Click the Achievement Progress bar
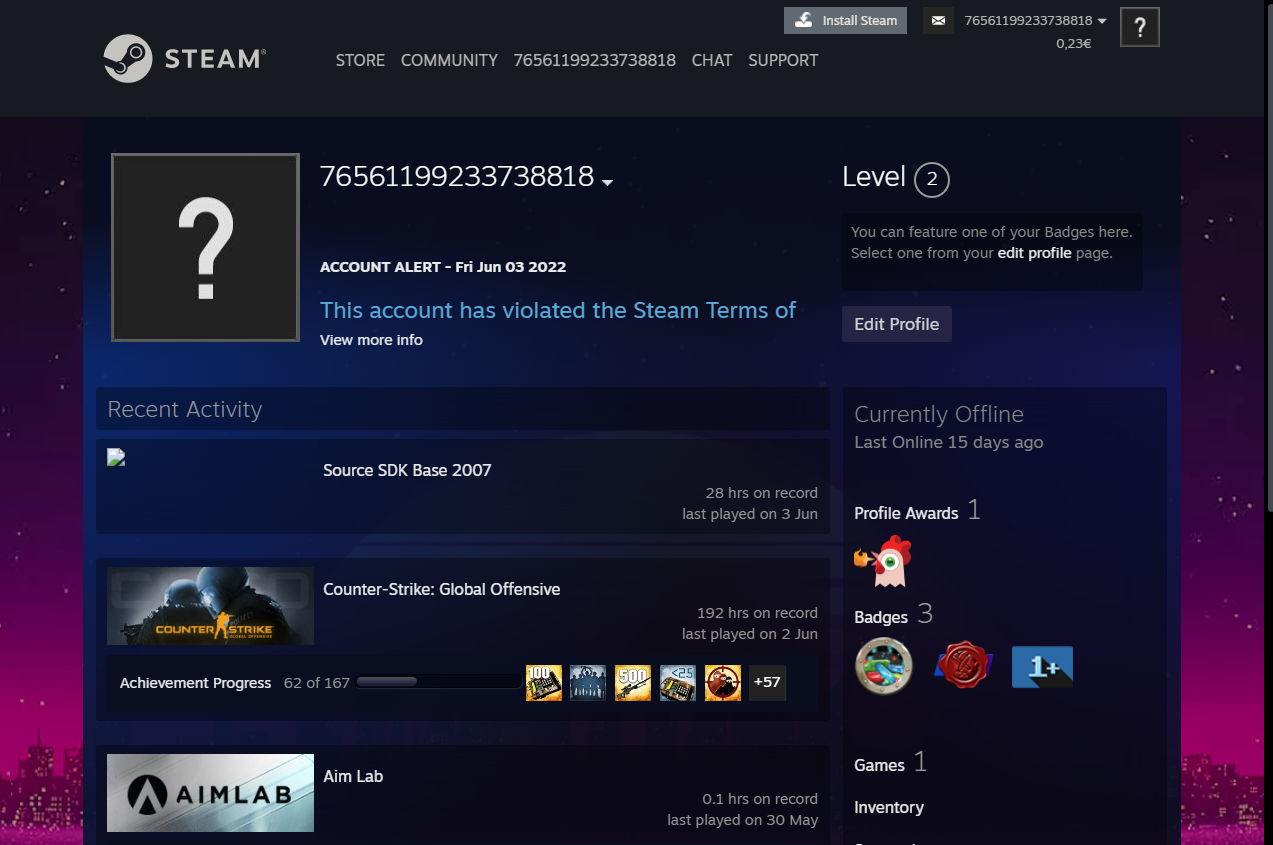 pyautogui.click(x=438, y=682)
